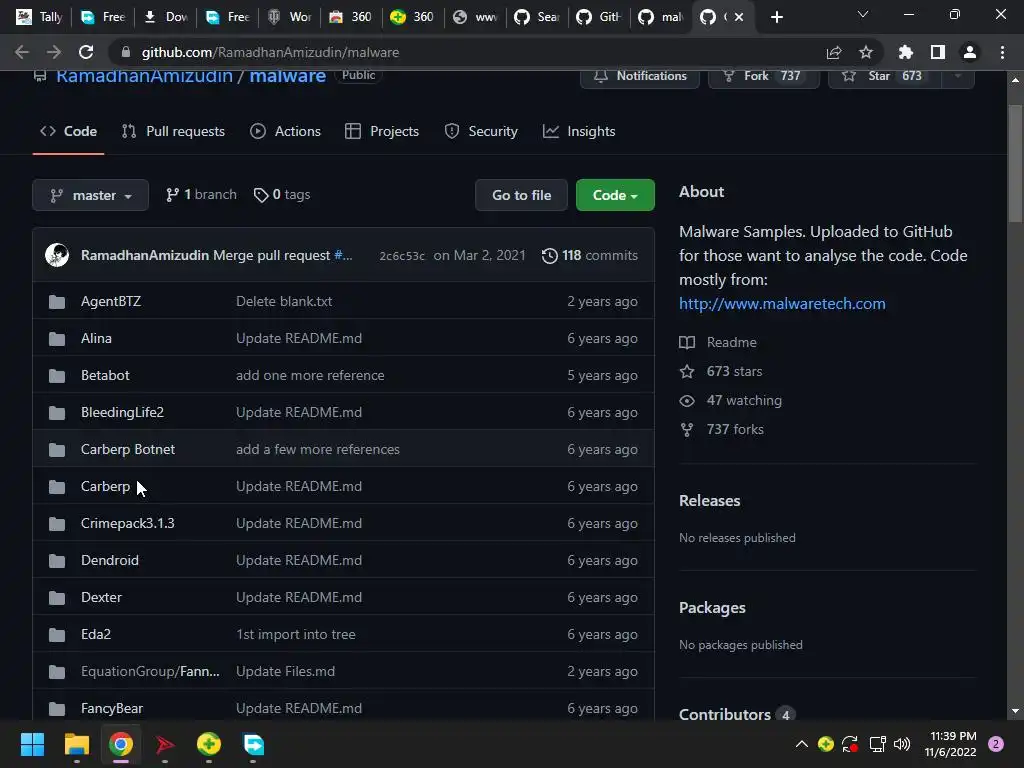This screenshot has width=1024, height=768.
Task: Click folder icon beside FancyBear
Action: point(57,709)
